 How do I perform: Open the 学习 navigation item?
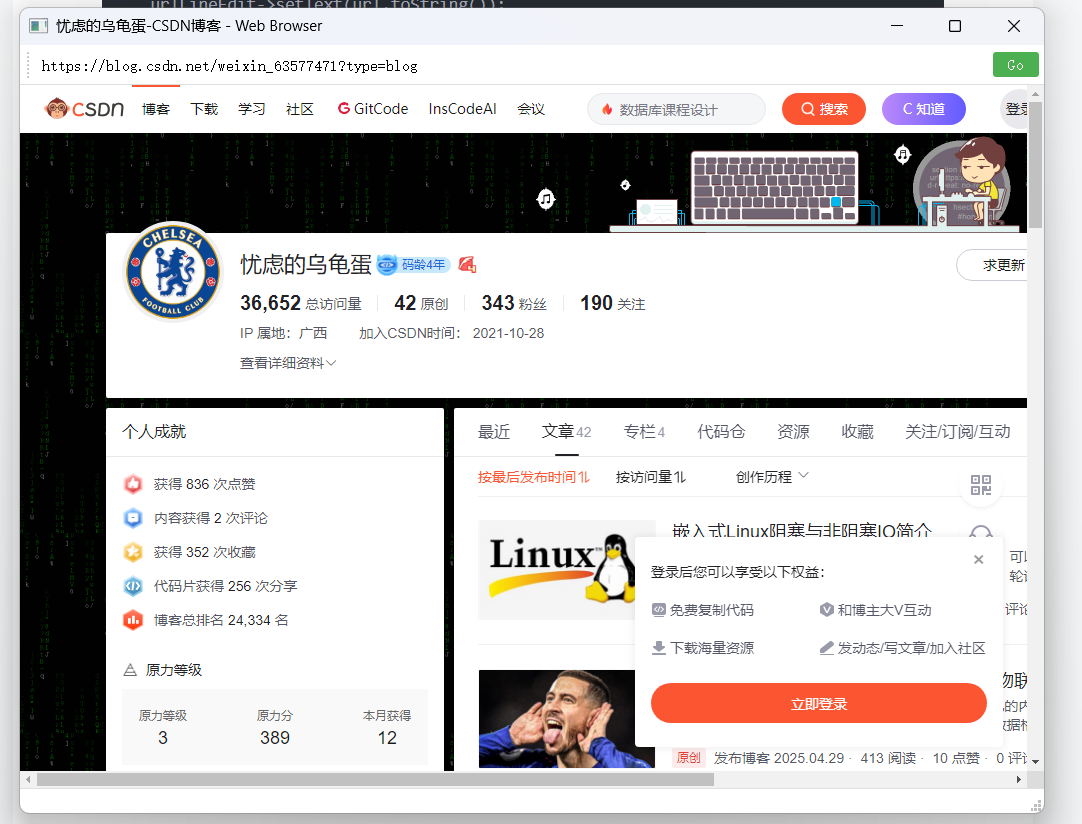coord(252,109)
